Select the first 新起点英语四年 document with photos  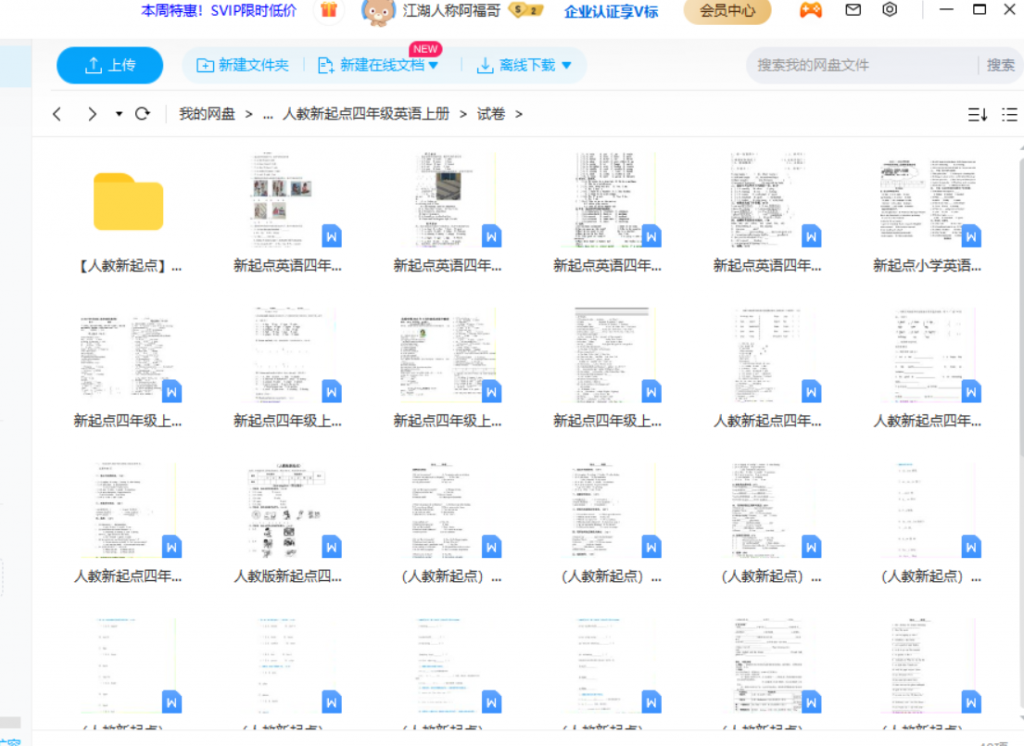(288, 213)
